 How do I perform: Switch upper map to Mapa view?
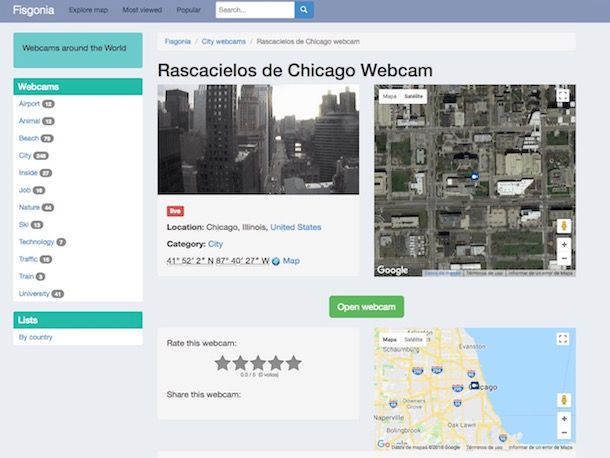389,97
